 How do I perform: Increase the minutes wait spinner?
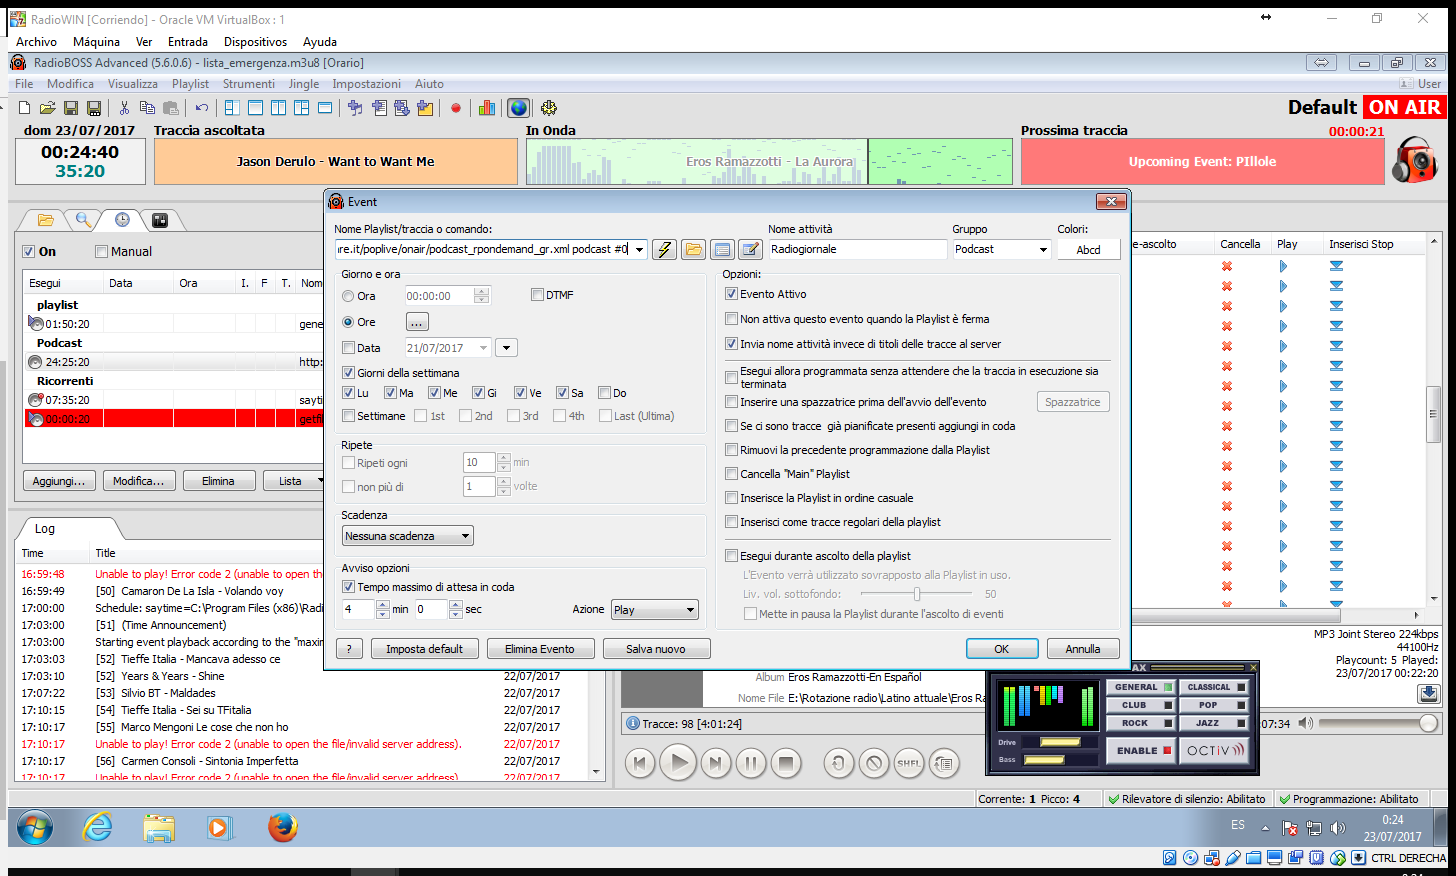[382, 605]
